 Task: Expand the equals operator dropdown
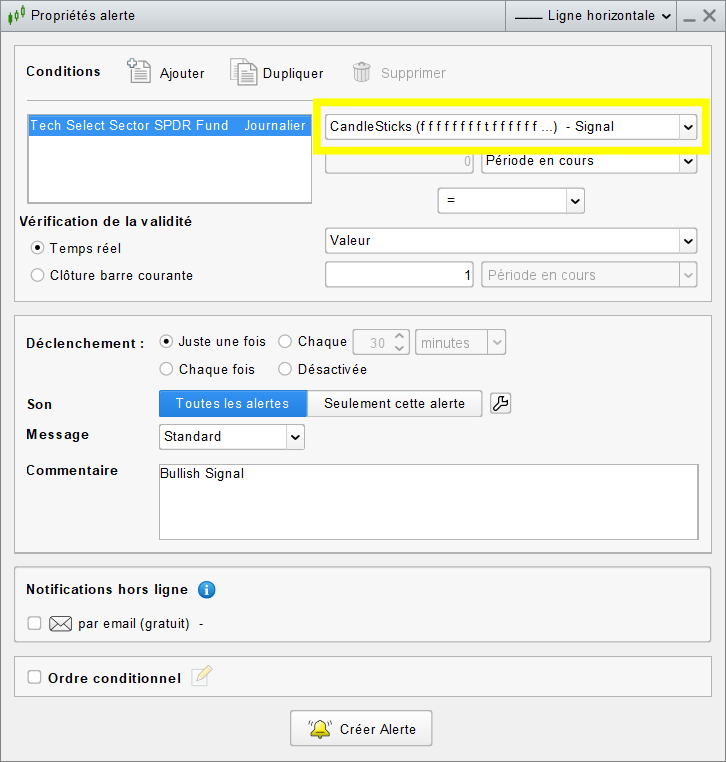coord(511,201)
